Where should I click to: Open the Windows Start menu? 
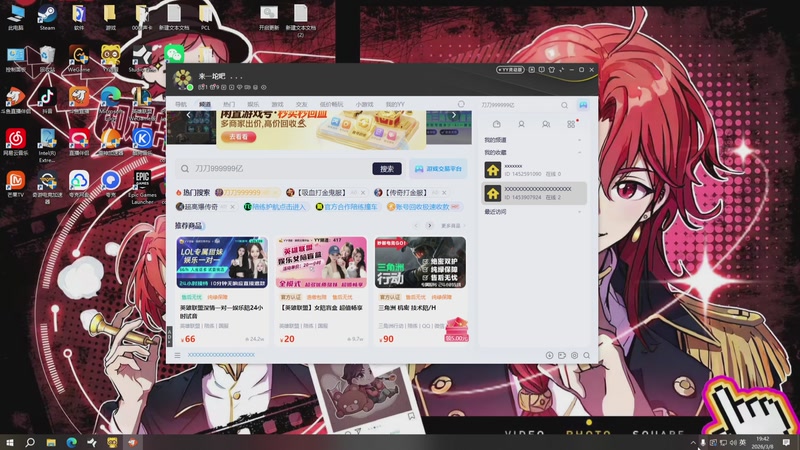pyautogui.click(x=9, y=442)
